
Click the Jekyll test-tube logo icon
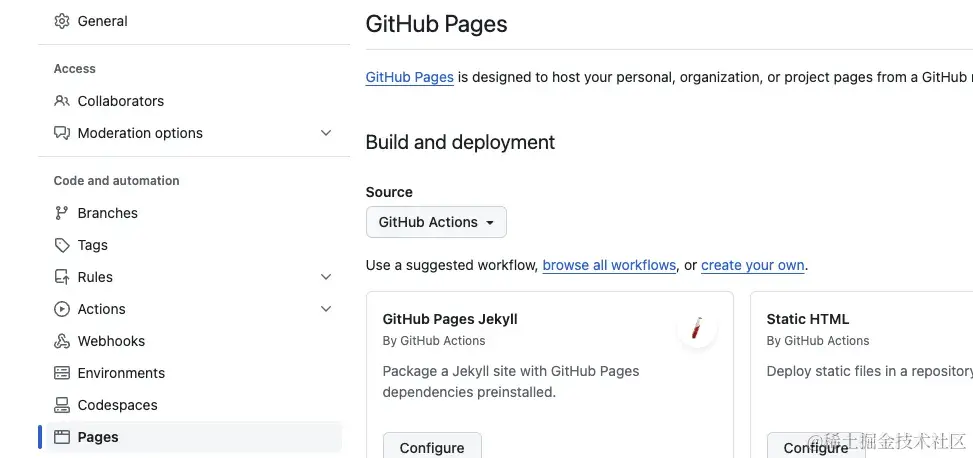(x=696, y=328)
